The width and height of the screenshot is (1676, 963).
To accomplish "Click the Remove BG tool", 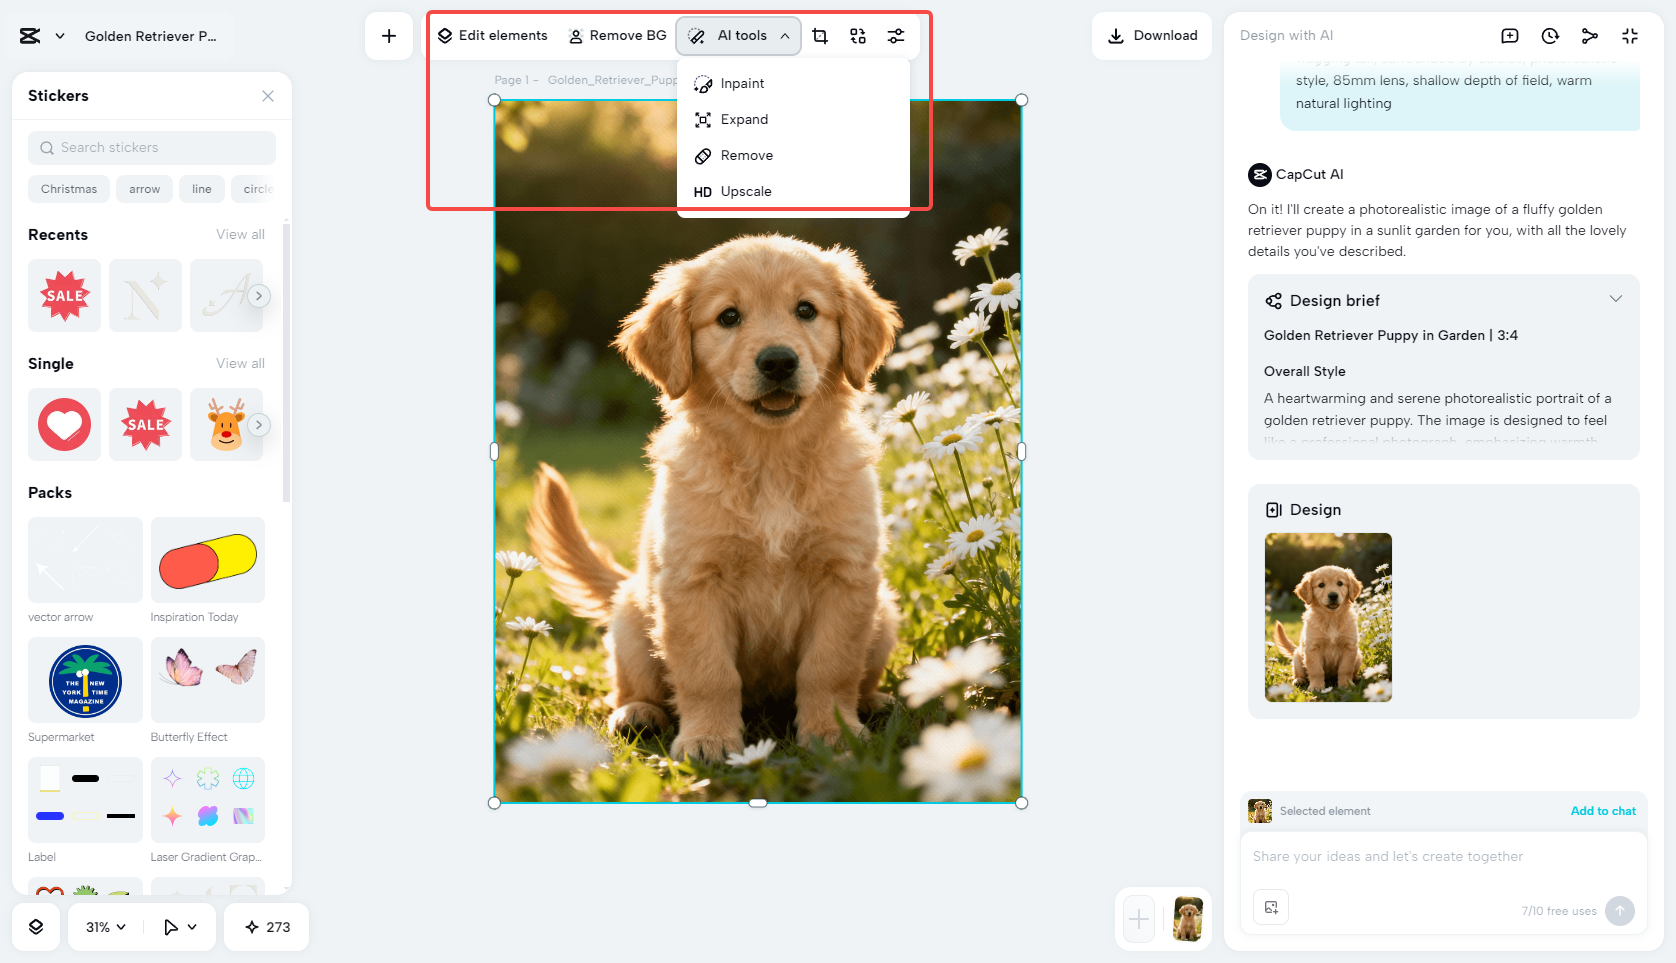I will [x=617, y=35].
